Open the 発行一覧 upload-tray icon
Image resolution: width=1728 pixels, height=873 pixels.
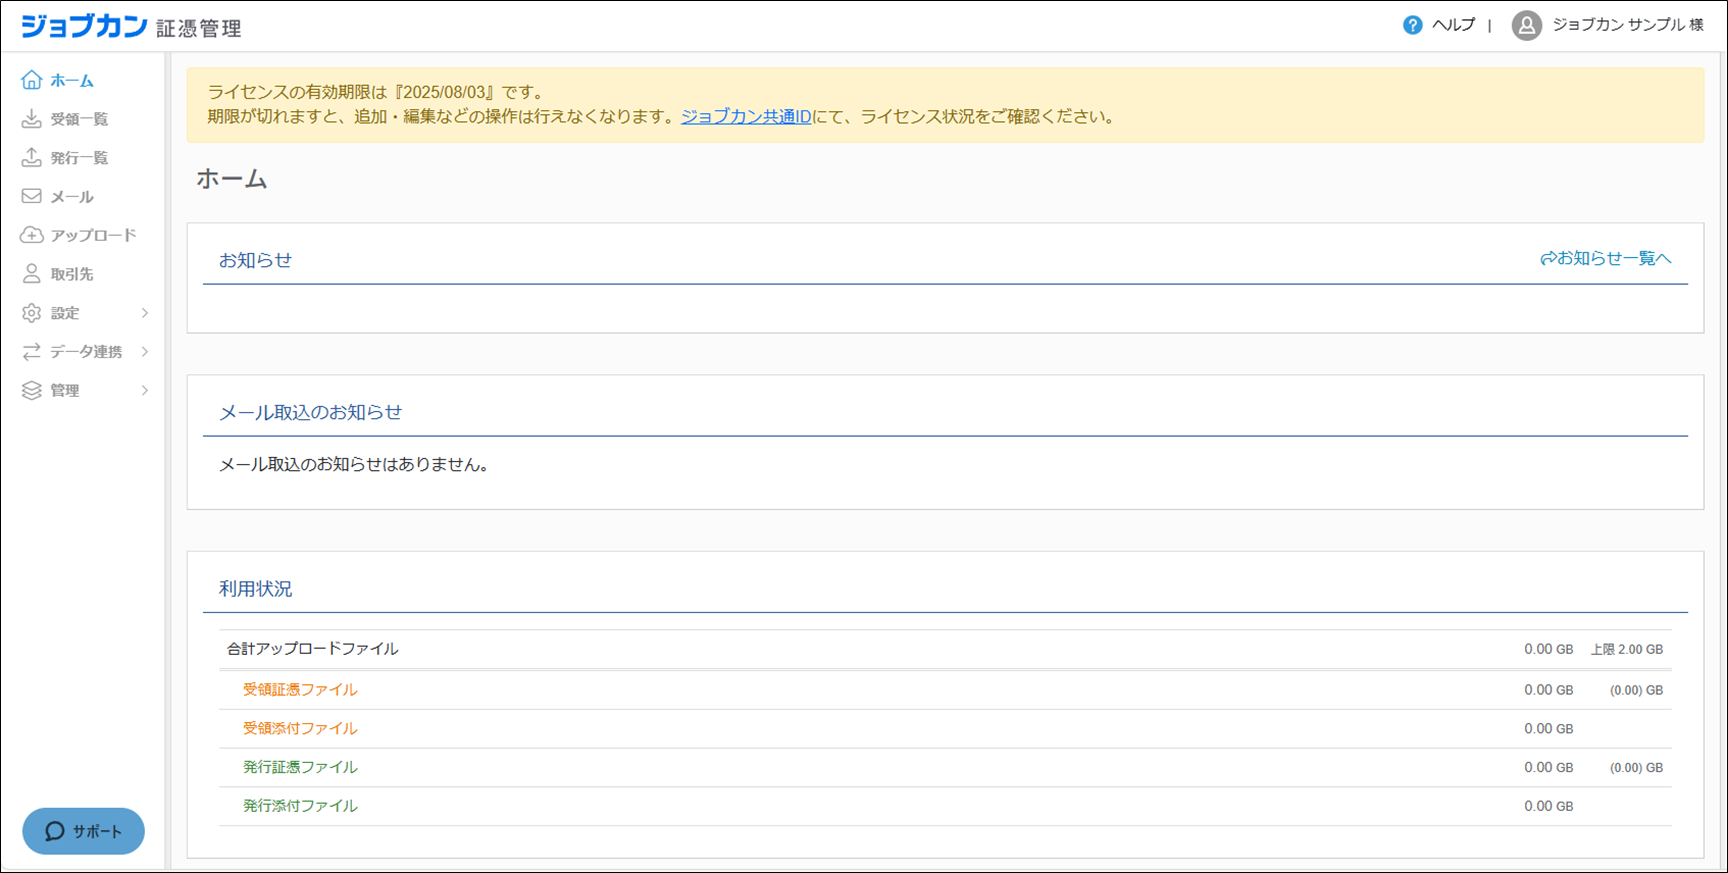(x=32, y=158)
